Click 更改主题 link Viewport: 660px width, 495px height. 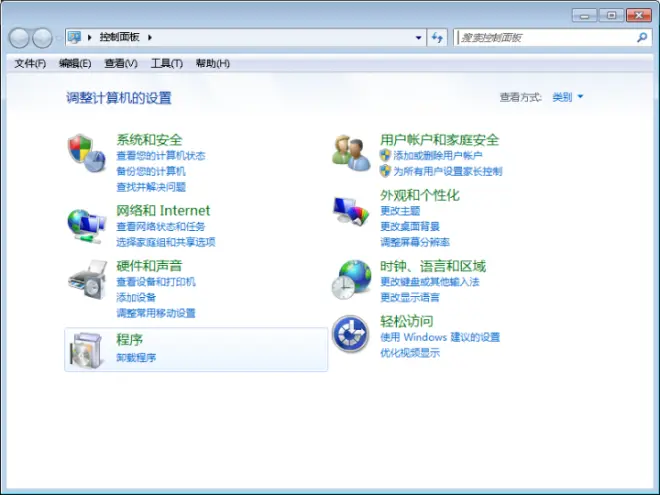pos(400,210)
